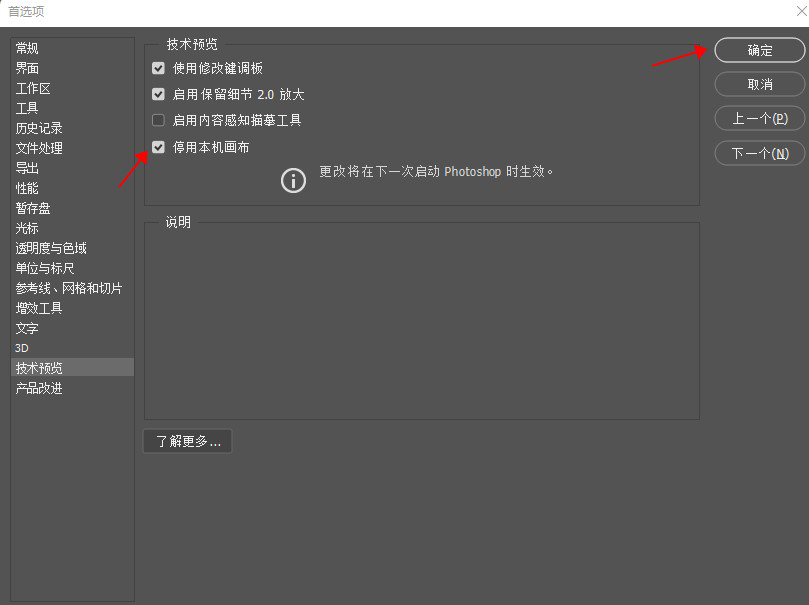
Task: Click the info icon beside restart notice
Action: coord(293,181)
